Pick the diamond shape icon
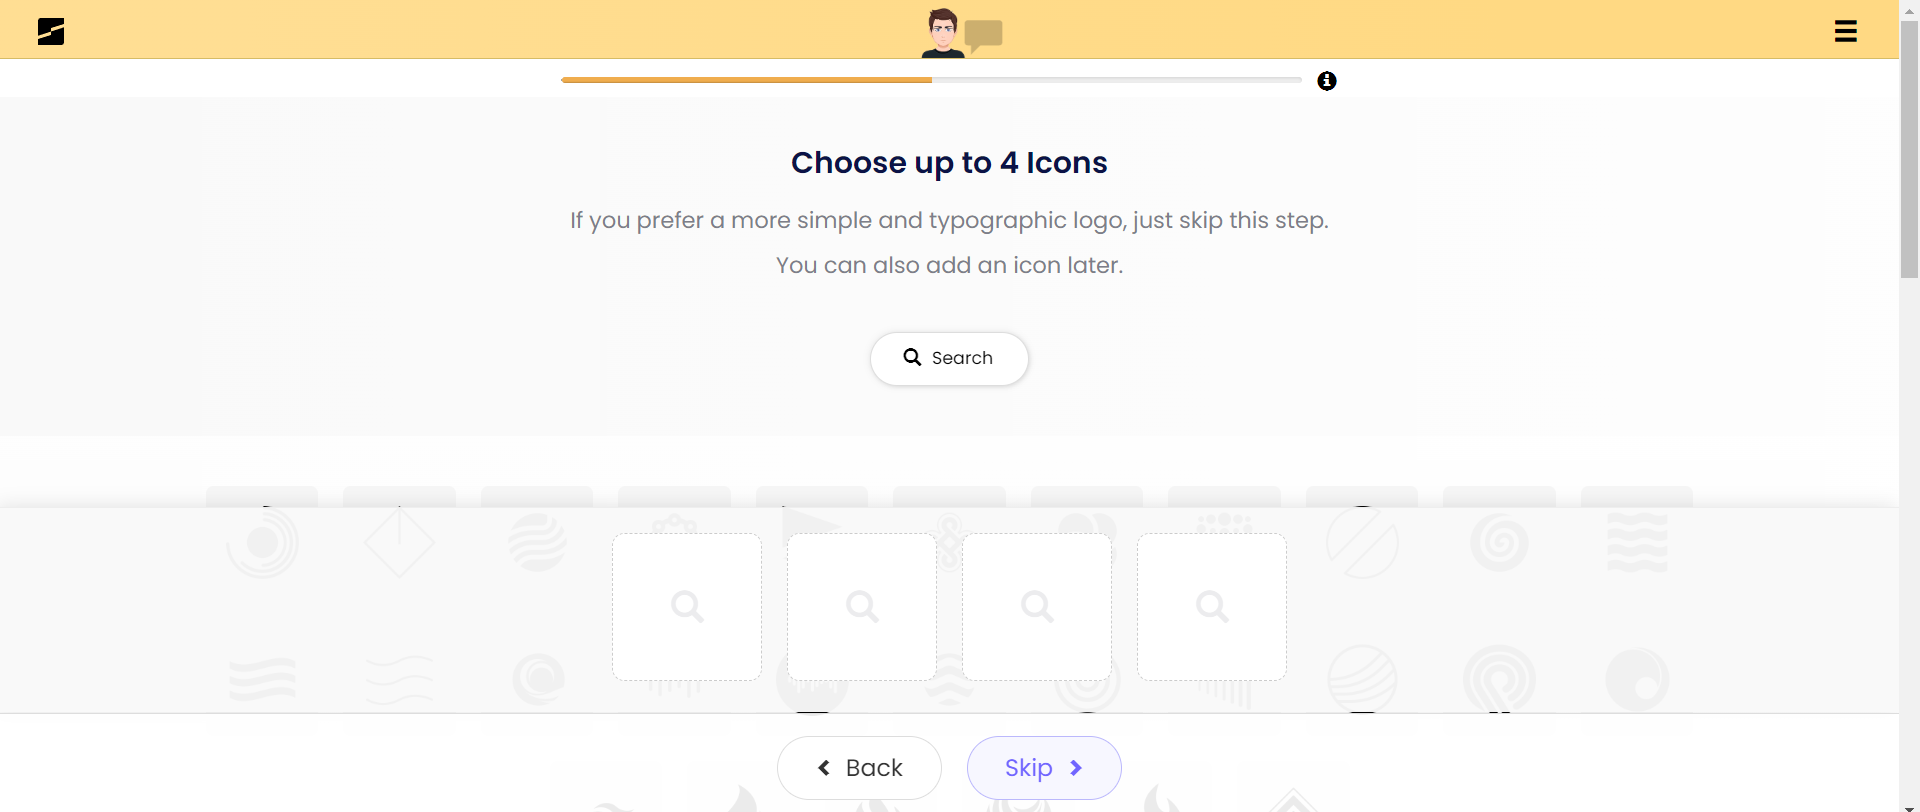The height and width of the screenshot is (812, 1920). [399, 542]
